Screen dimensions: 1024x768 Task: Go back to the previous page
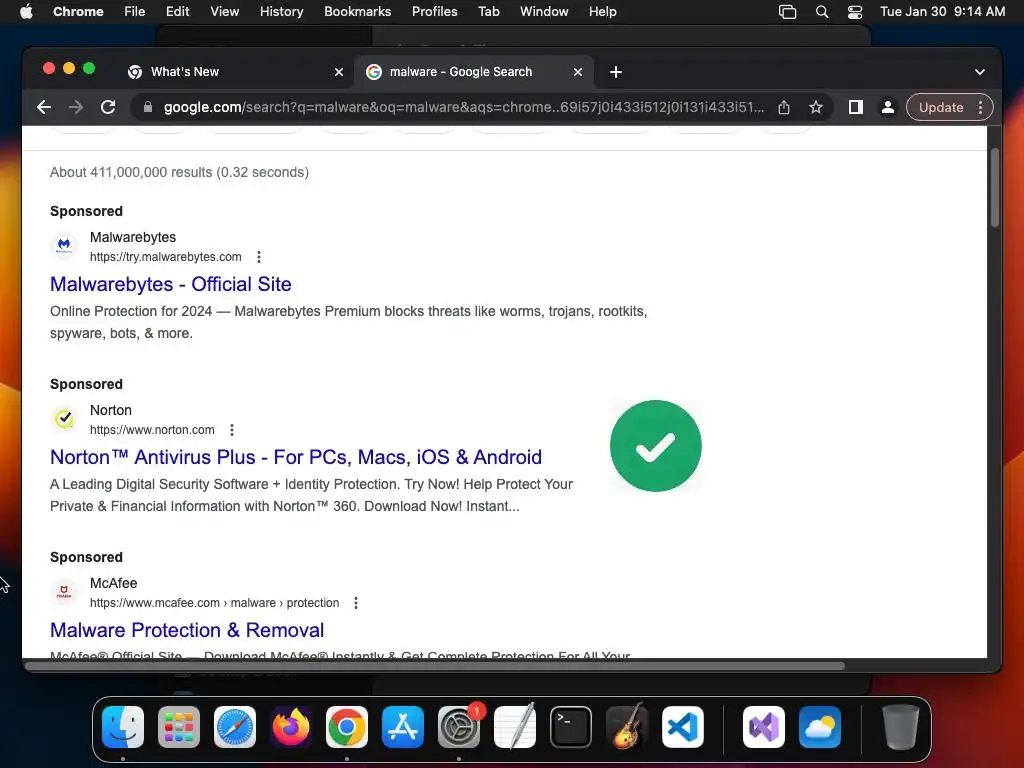(44, 107)
